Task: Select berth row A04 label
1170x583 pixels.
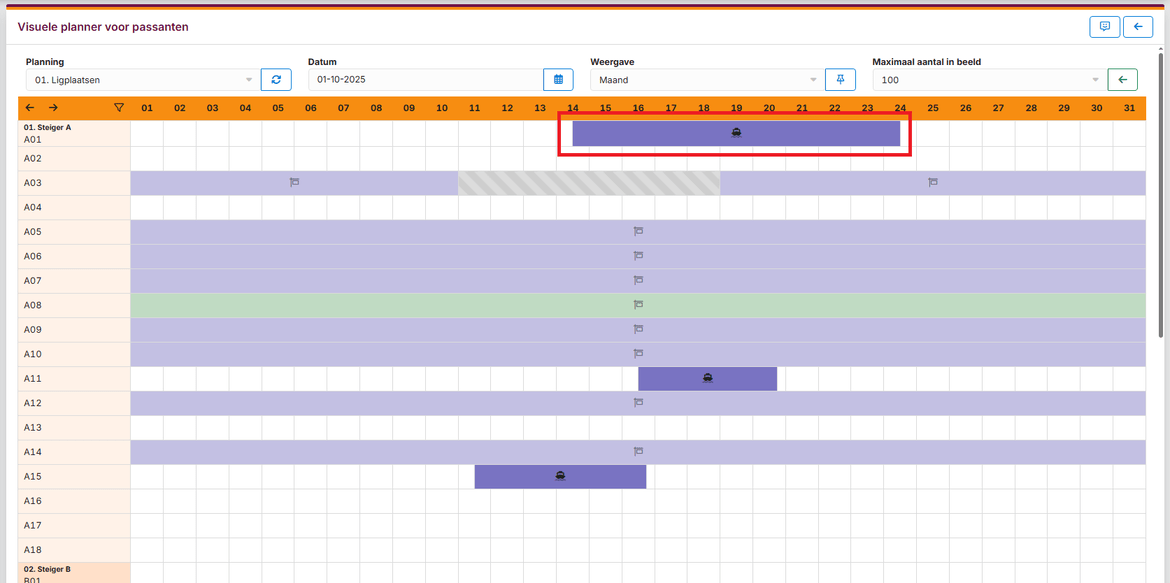Action: click(34, 208)
